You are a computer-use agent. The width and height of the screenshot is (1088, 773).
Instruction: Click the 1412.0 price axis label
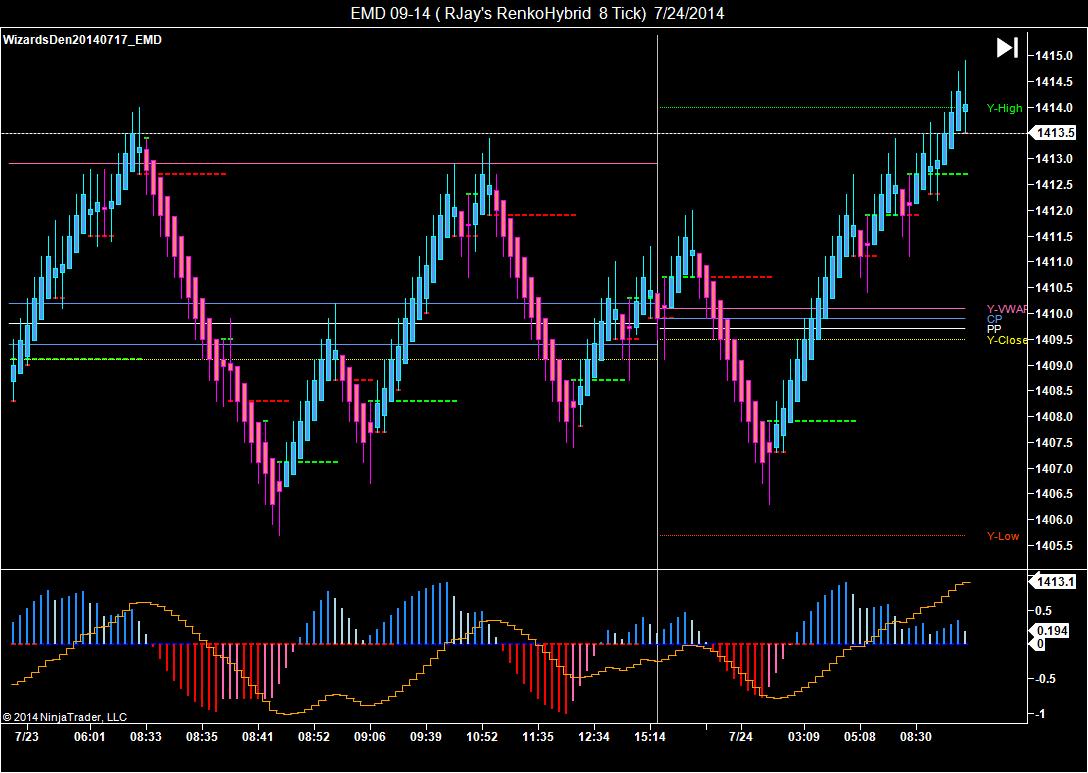coord(1054,210)
